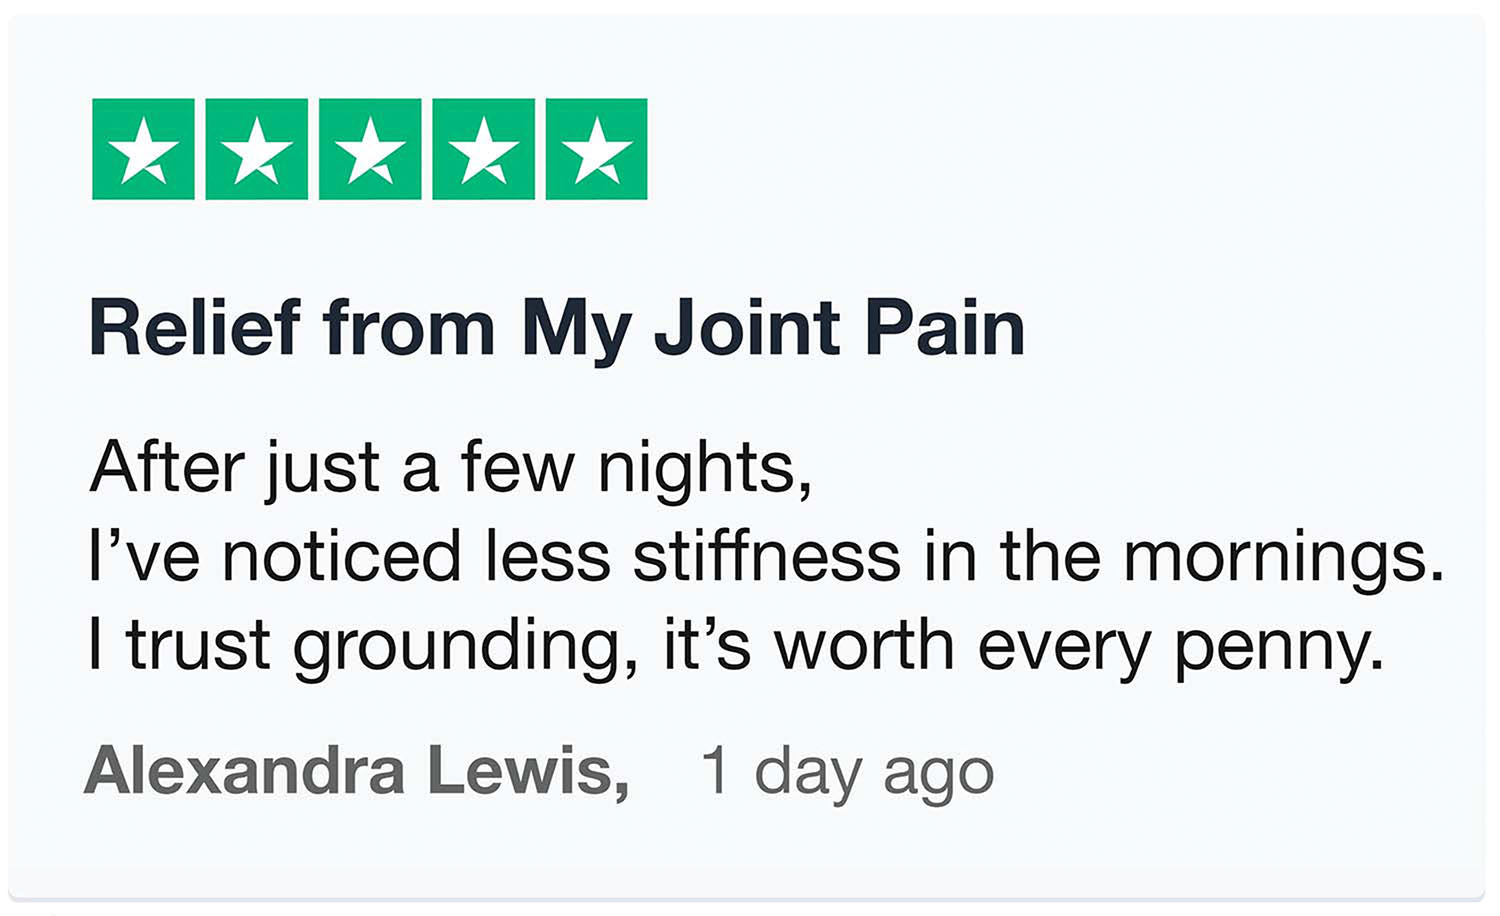Open the "Relief from My Joint Pain" review title

(557, 328)
